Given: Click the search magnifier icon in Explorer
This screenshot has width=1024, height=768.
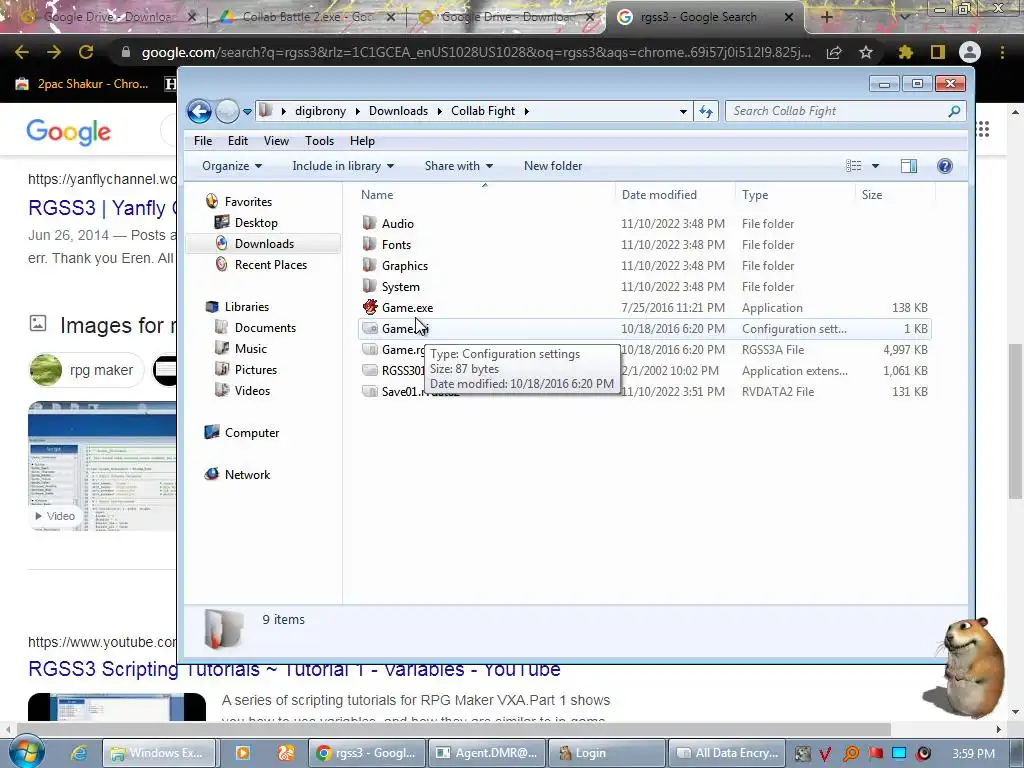Looking at the screenshot, I should tap(954, 111).
